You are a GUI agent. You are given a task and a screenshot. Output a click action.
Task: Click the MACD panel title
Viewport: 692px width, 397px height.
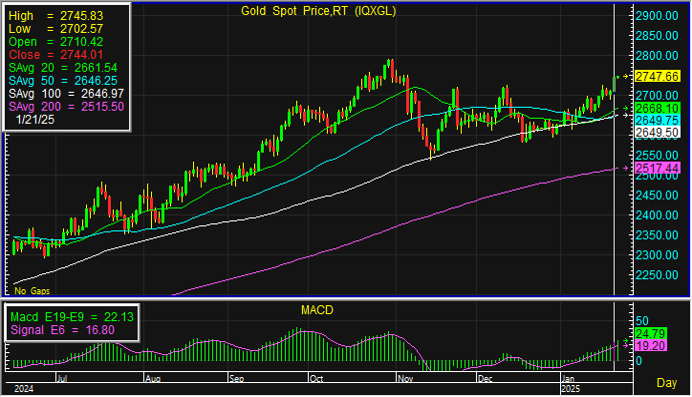[x=317, y=310]
